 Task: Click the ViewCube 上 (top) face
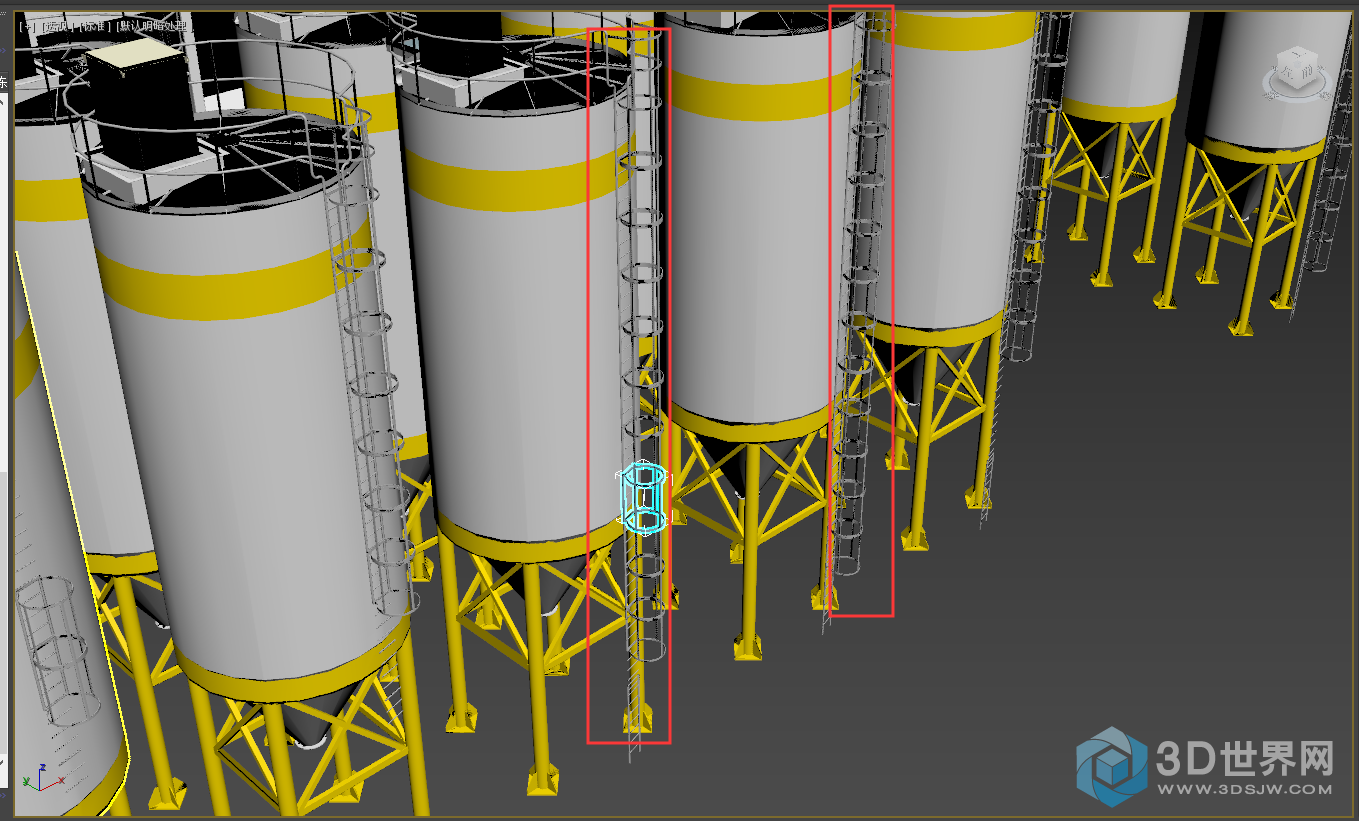[1297, 54]
